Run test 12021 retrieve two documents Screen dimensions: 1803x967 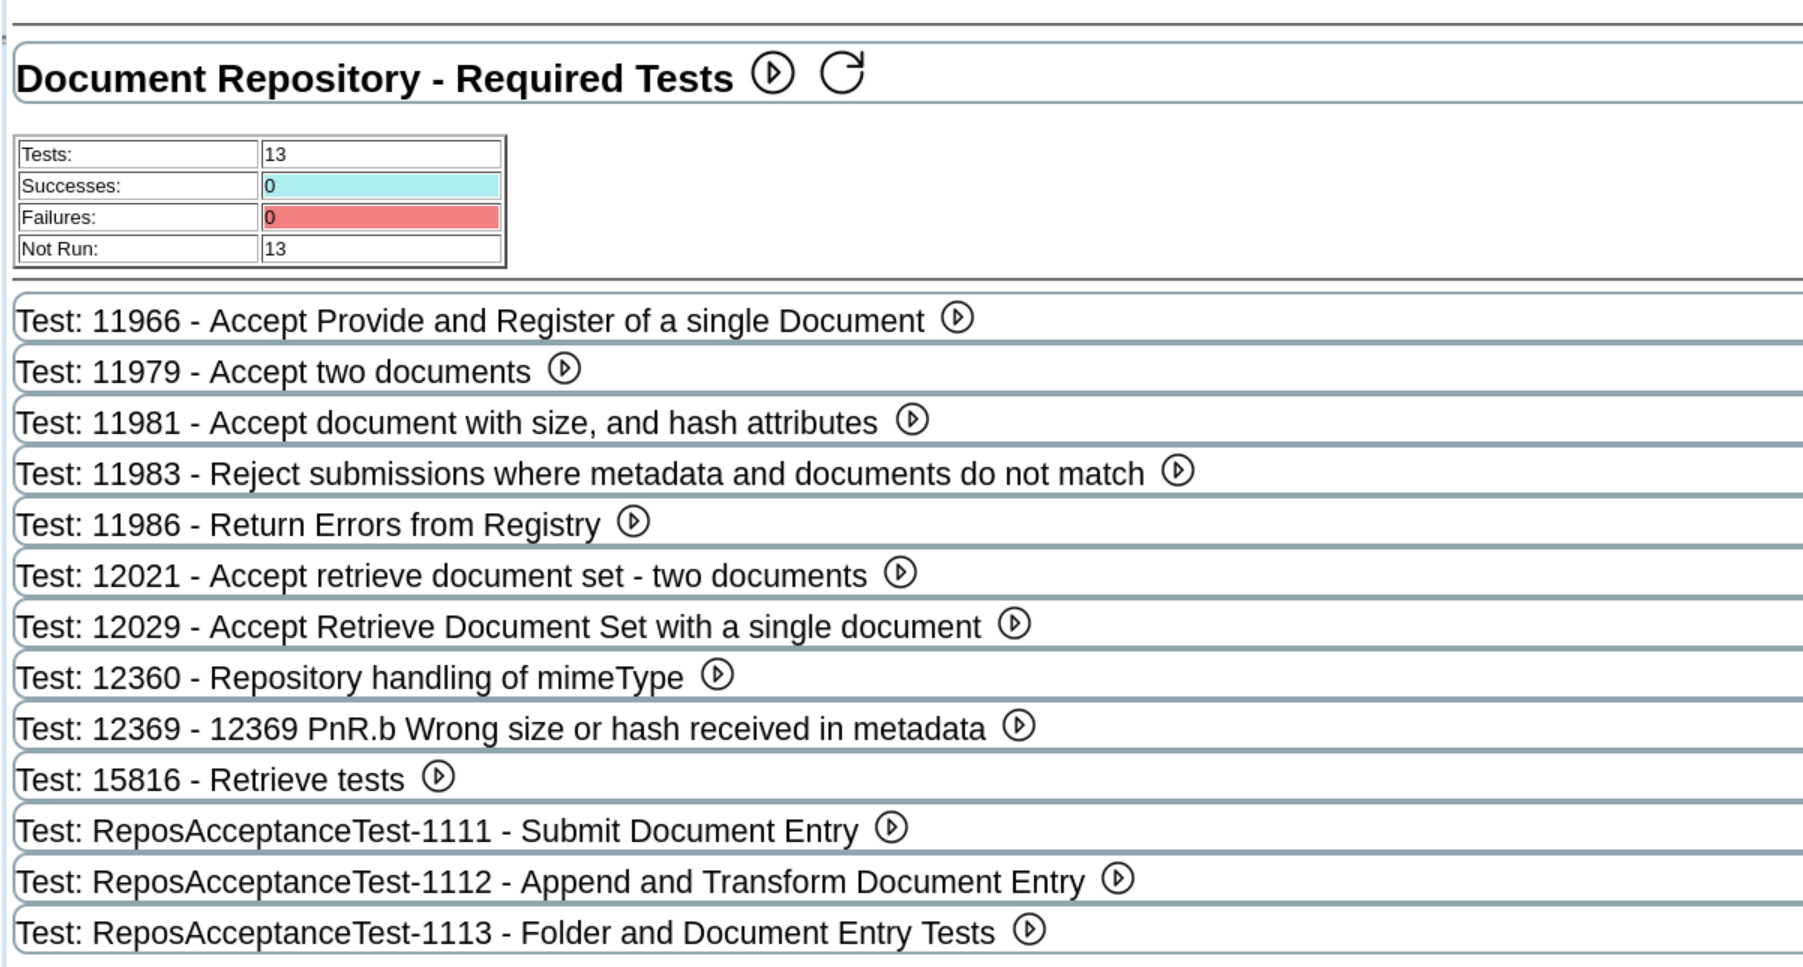900,573
